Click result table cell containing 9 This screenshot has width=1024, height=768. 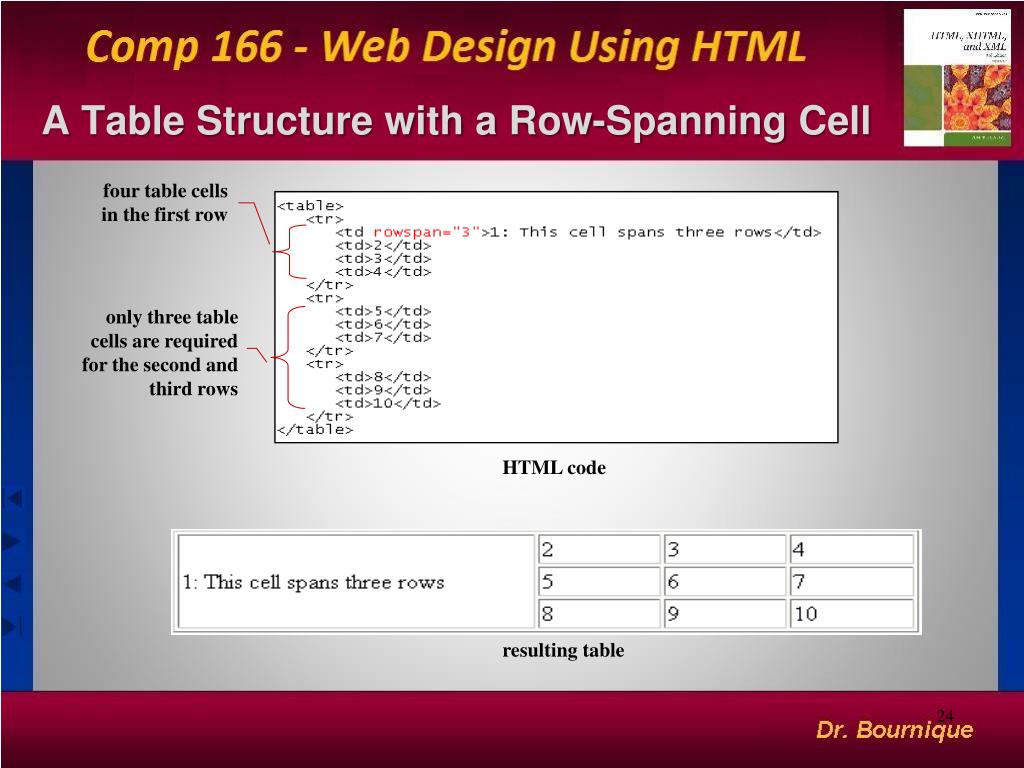[725, 614]
